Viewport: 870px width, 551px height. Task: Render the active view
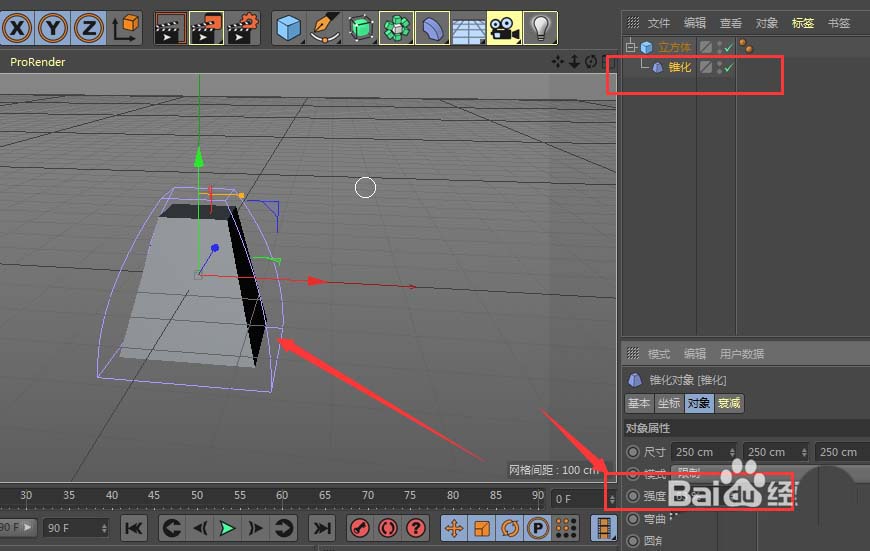point(170,28)
